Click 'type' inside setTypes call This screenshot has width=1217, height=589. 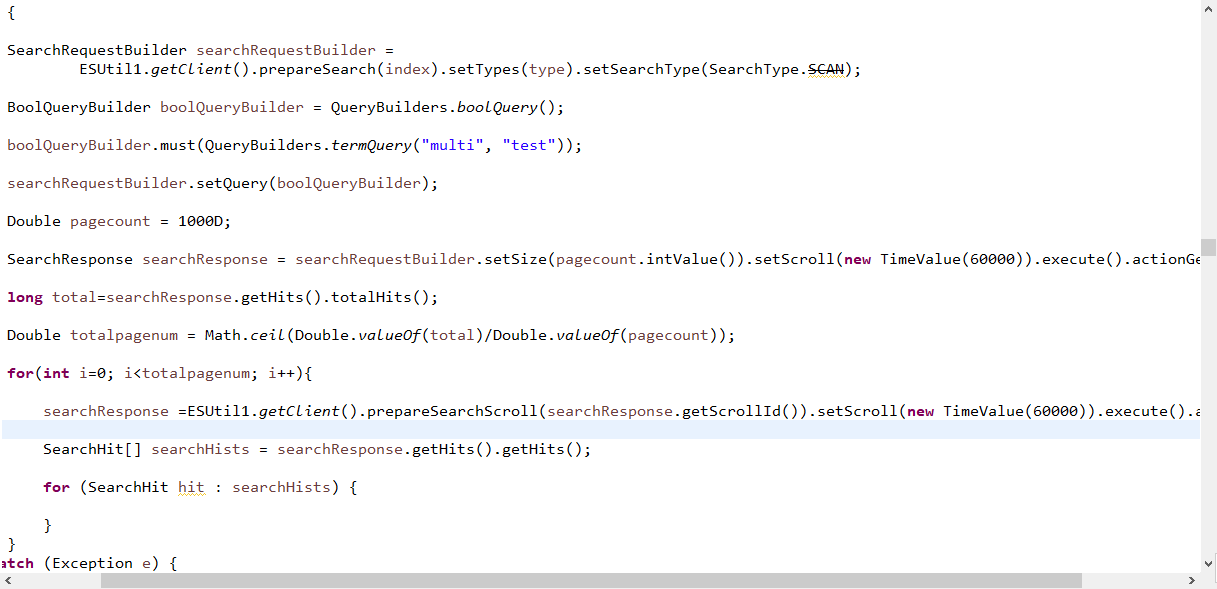tap(547, 69)
